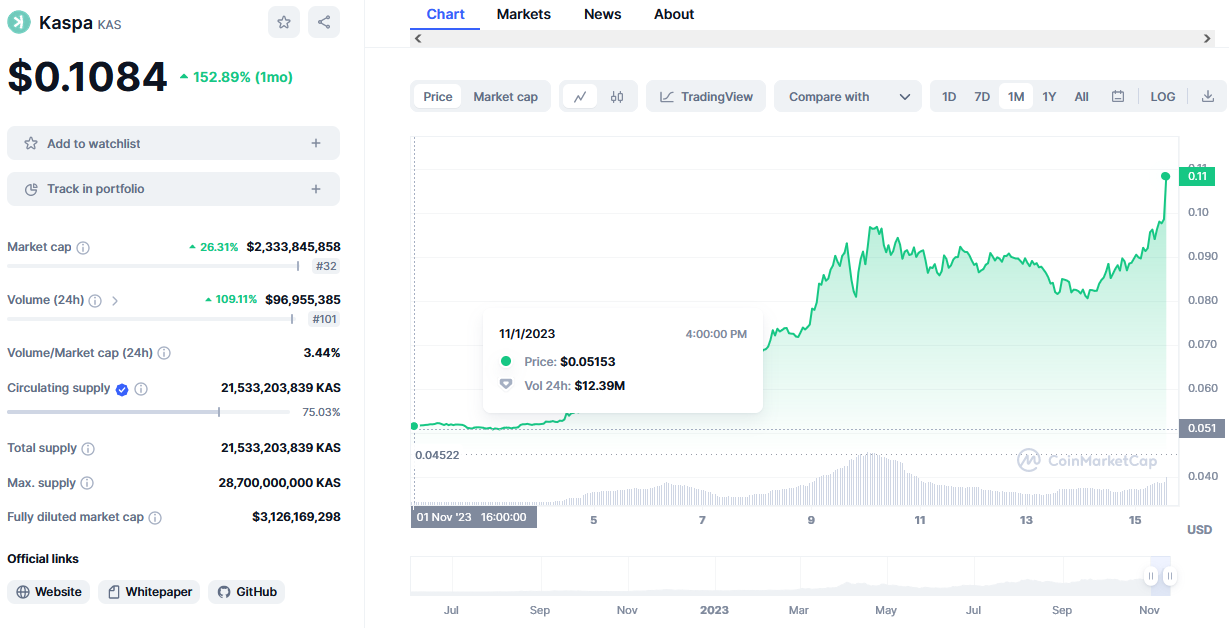Click the latest price point on chart
Viewport: 1229px width, 628px height.
tap(1166, 176)
